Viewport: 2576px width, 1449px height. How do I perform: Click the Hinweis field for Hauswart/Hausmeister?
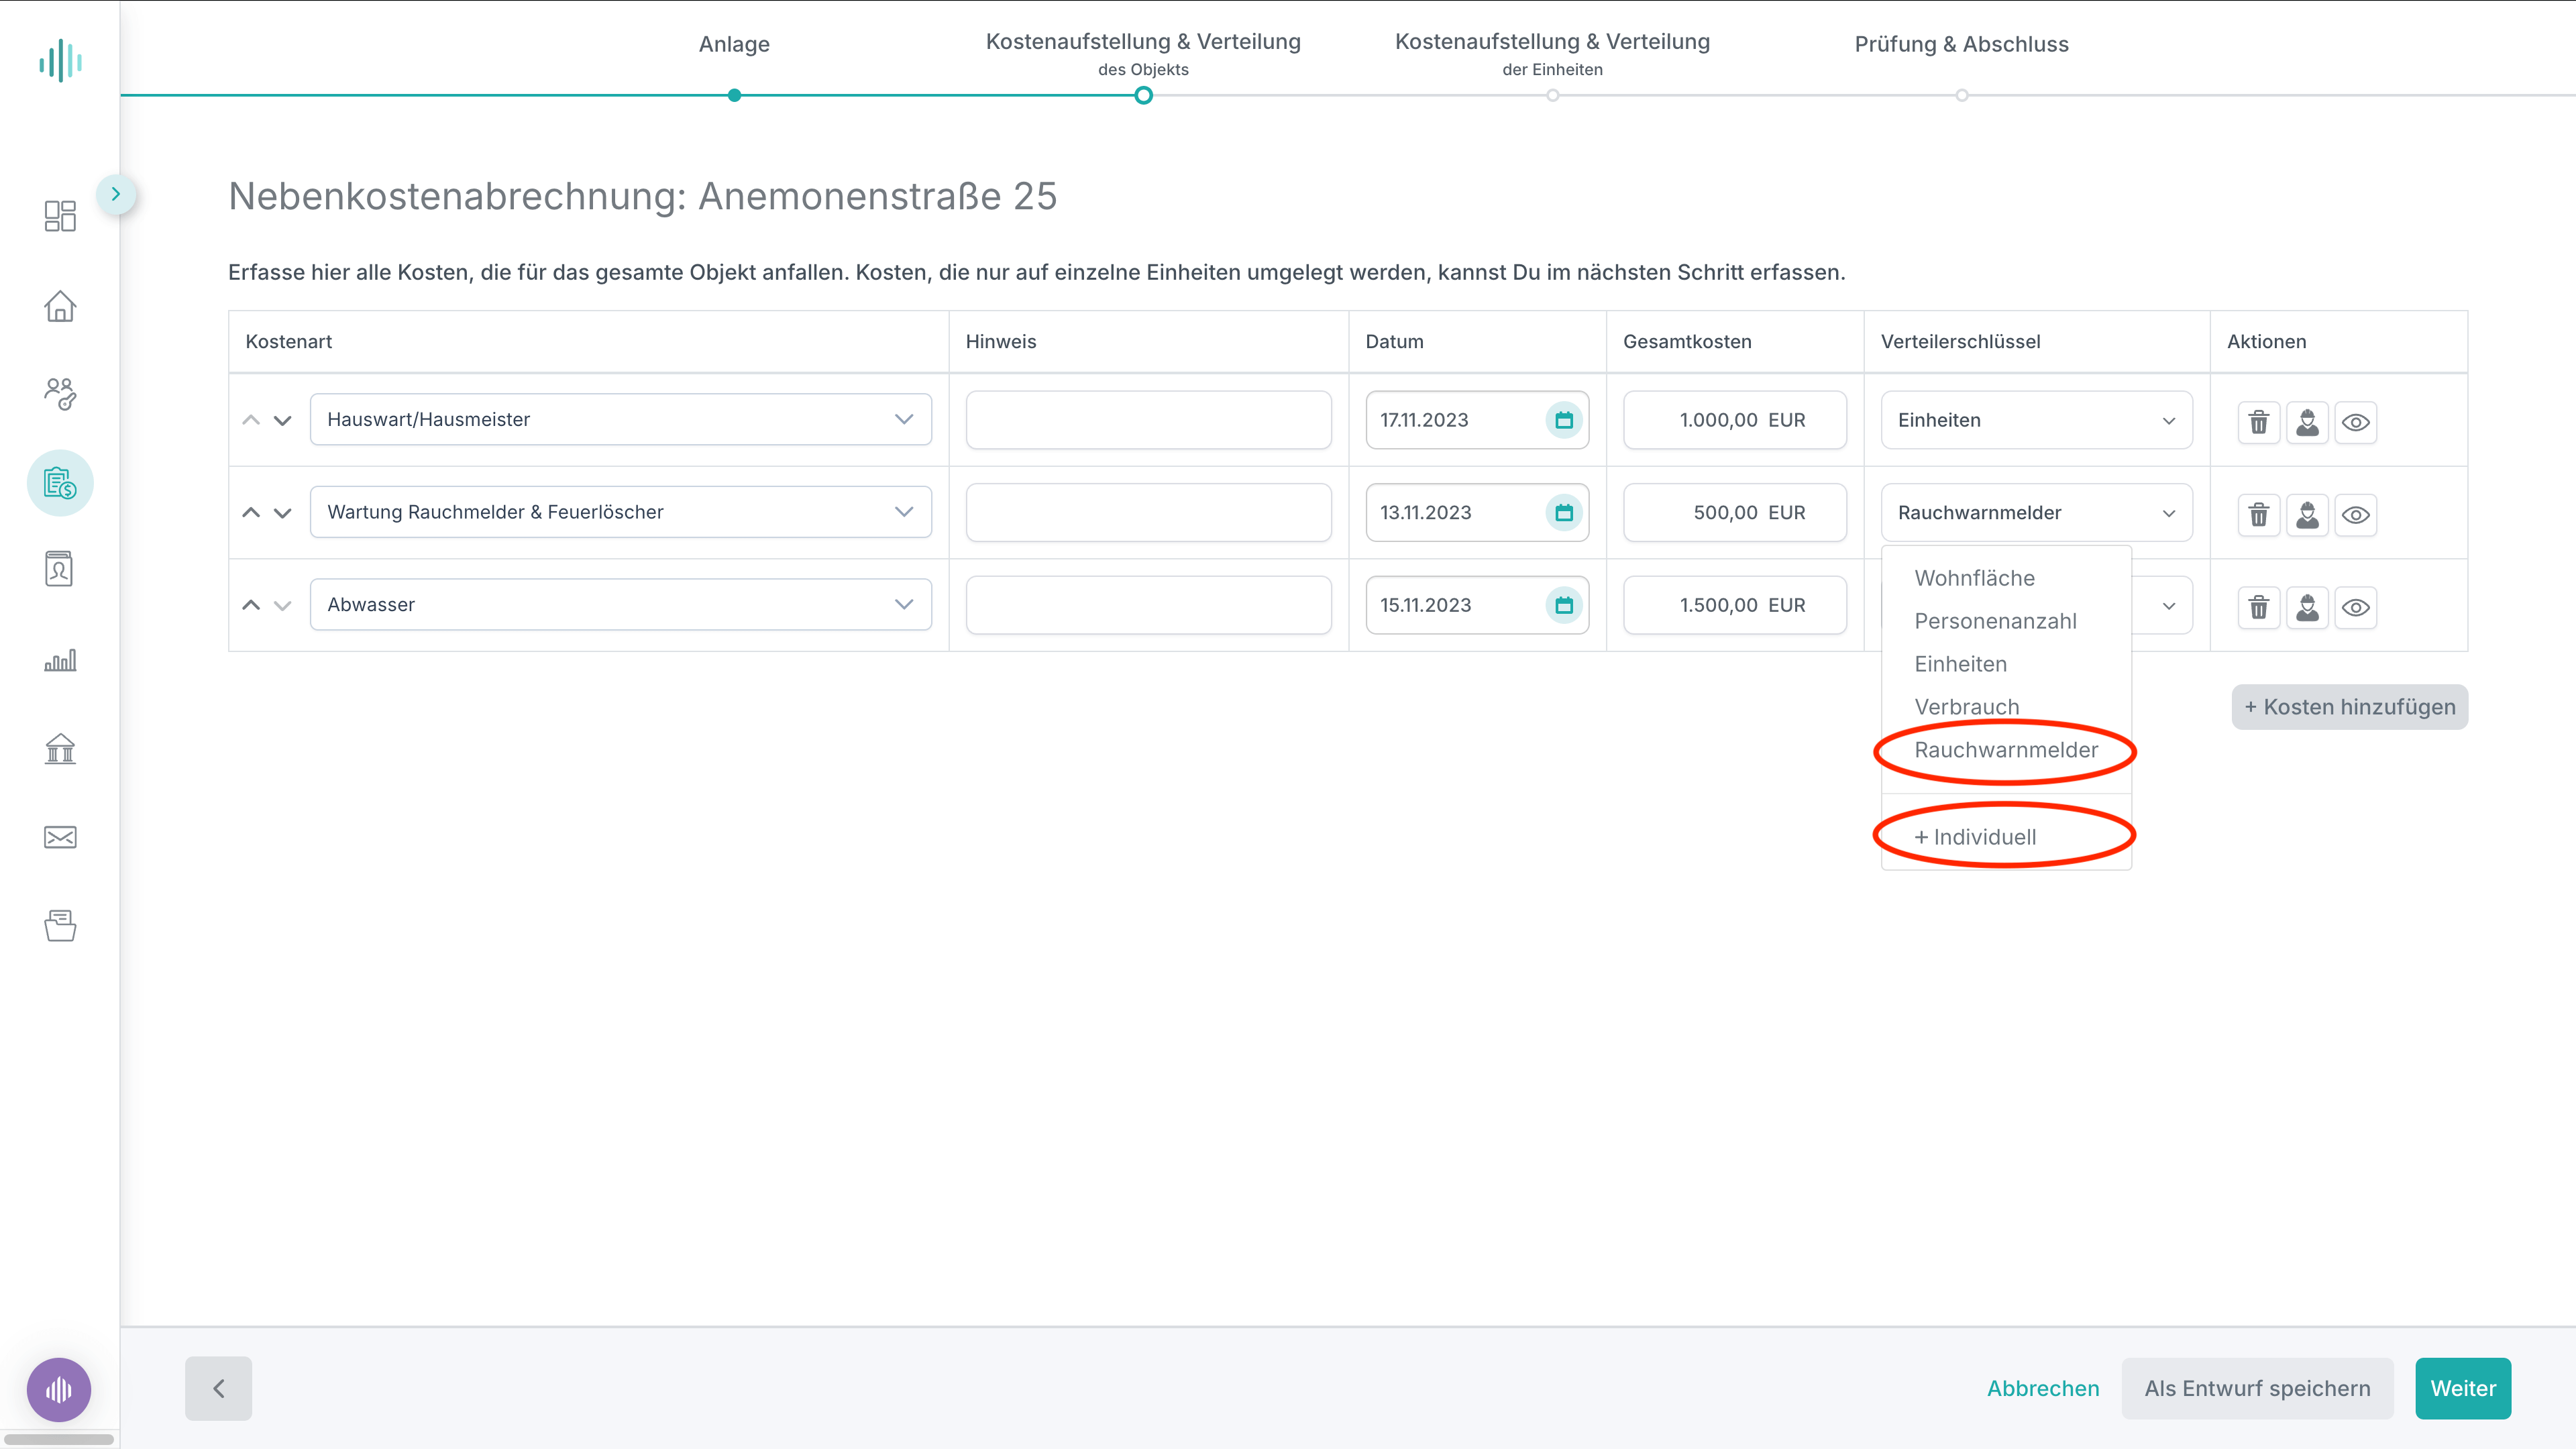1148,420
